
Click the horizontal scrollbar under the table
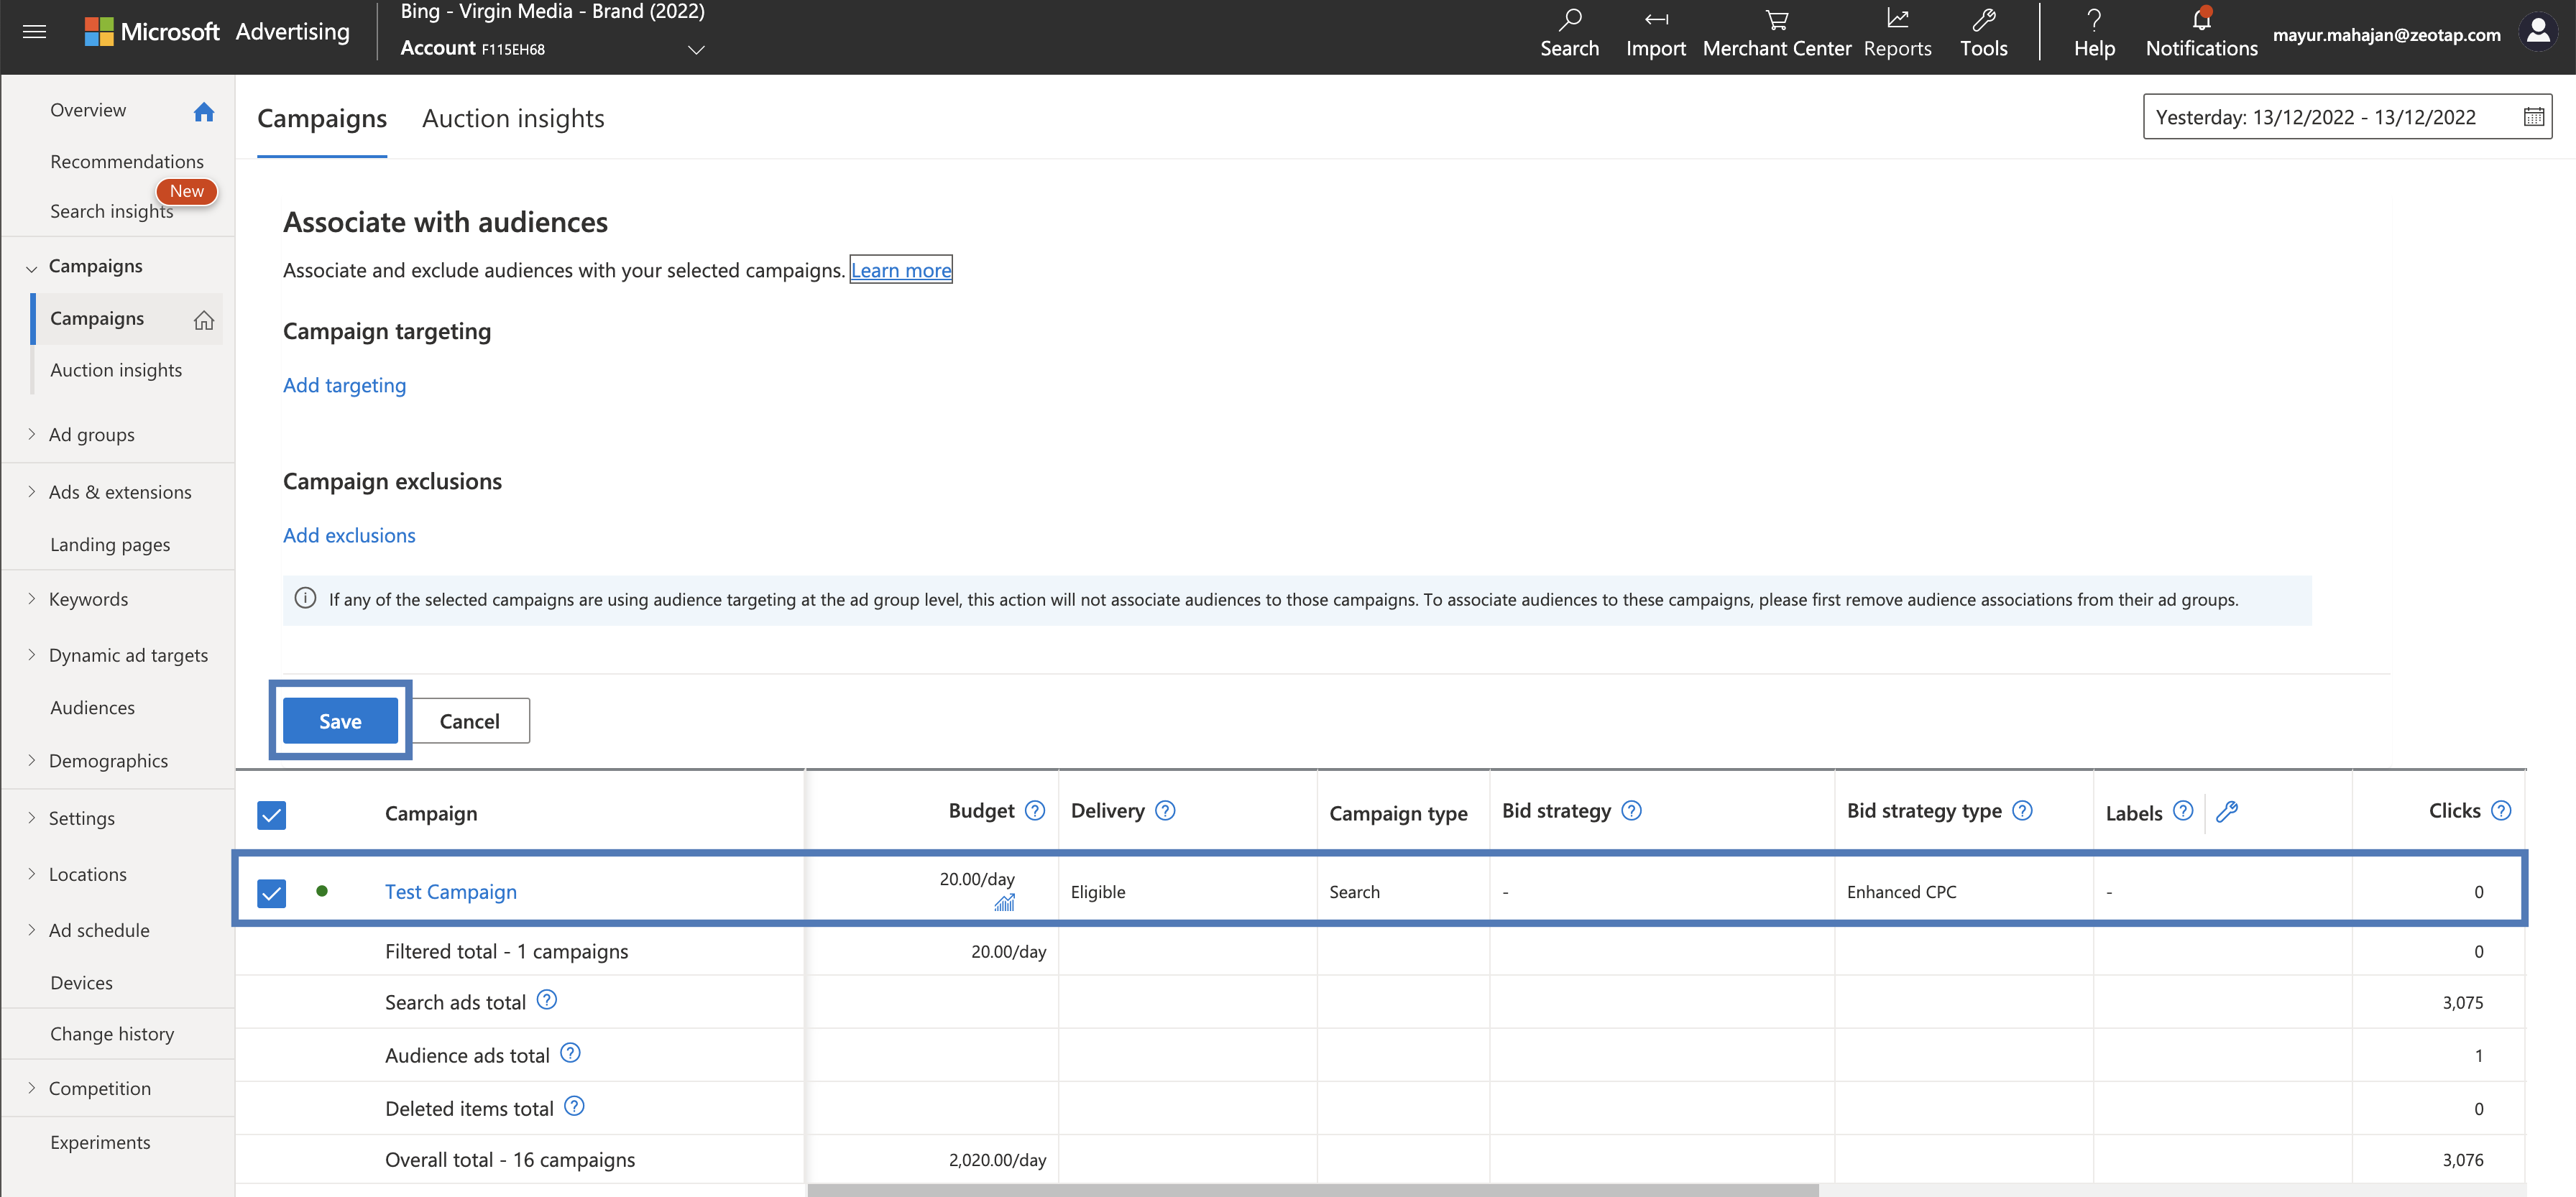tap(1312, 1190)
